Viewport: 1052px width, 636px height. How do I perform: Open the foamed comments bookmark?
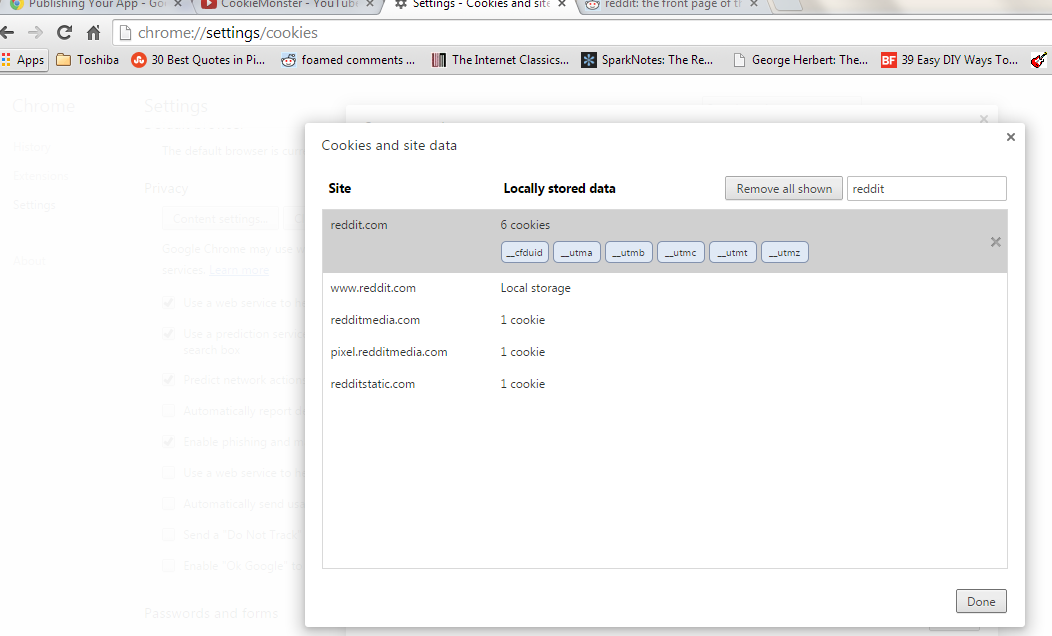tap(348, 60)
